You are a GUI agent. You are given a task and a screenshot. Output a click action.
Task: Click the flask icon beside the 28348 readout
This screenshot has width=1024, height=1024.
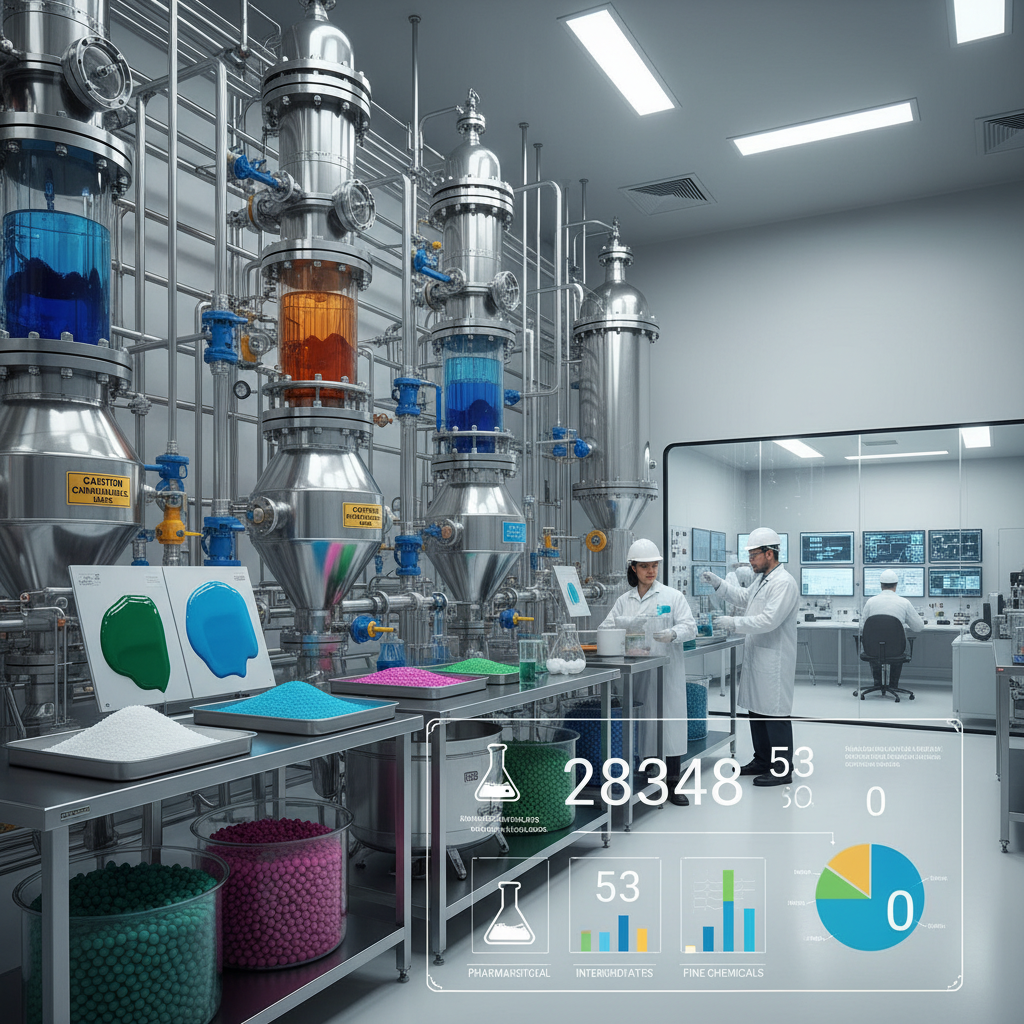click(x=497, y=775)
